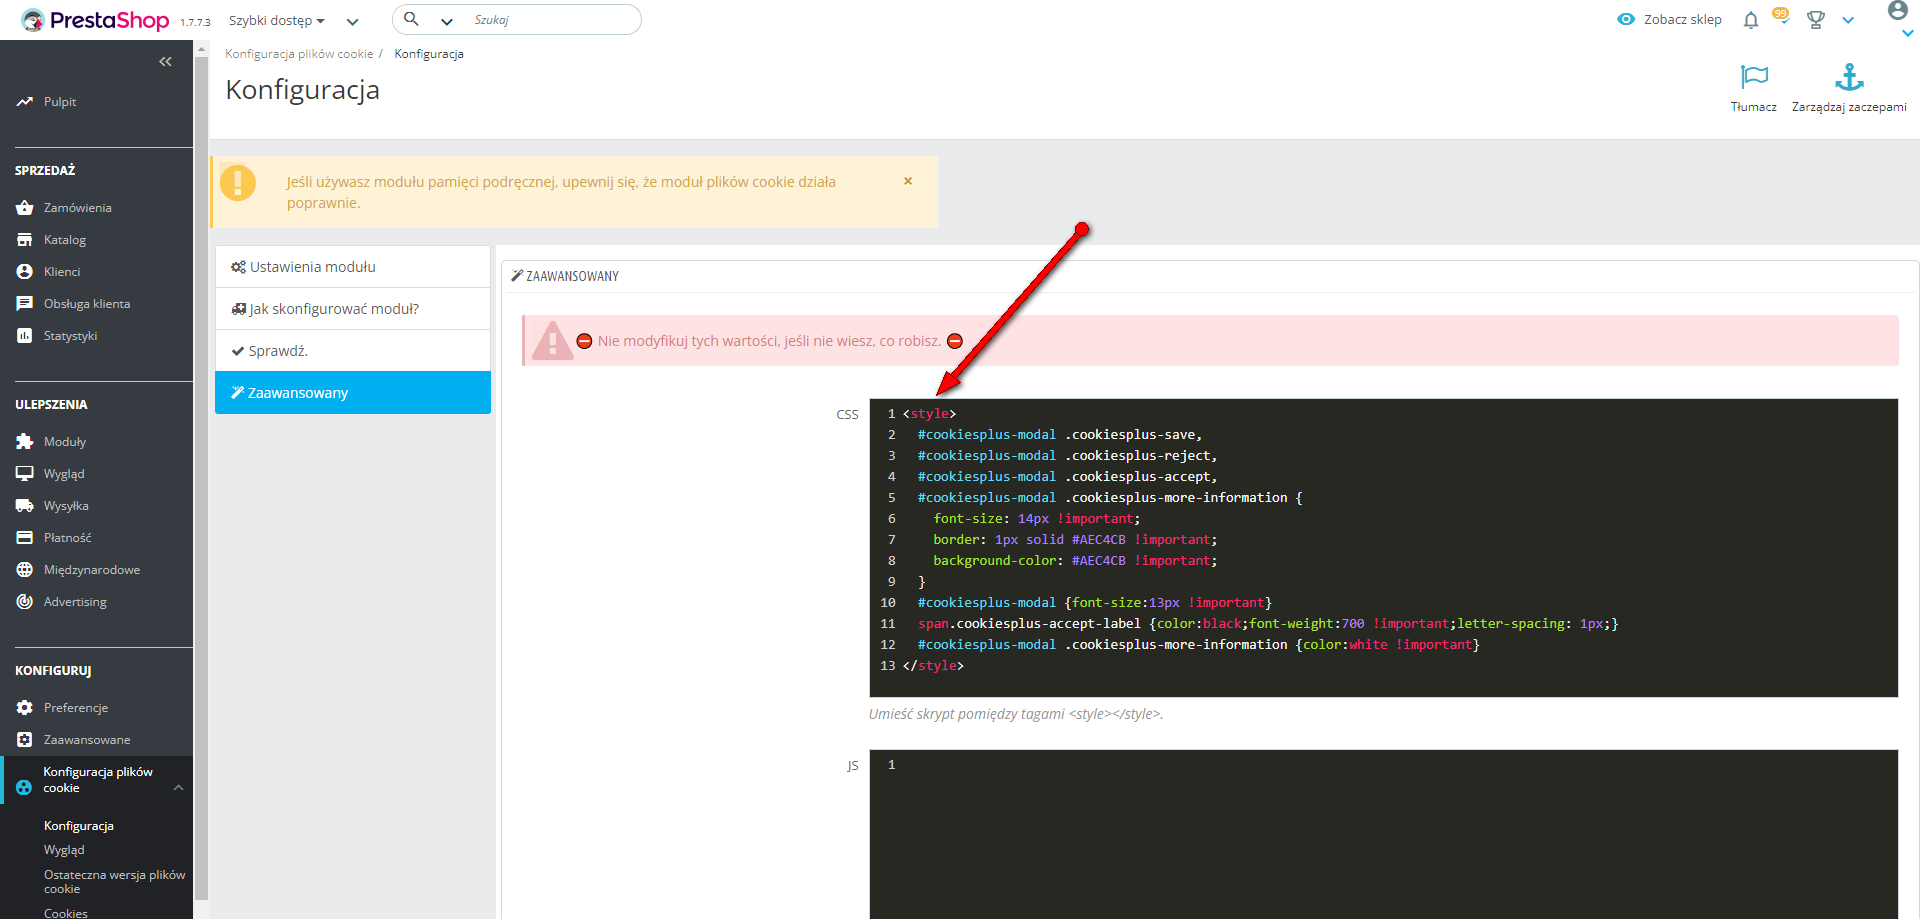
Task: Select the Zaawansowany tab
Action: point(352,393)
